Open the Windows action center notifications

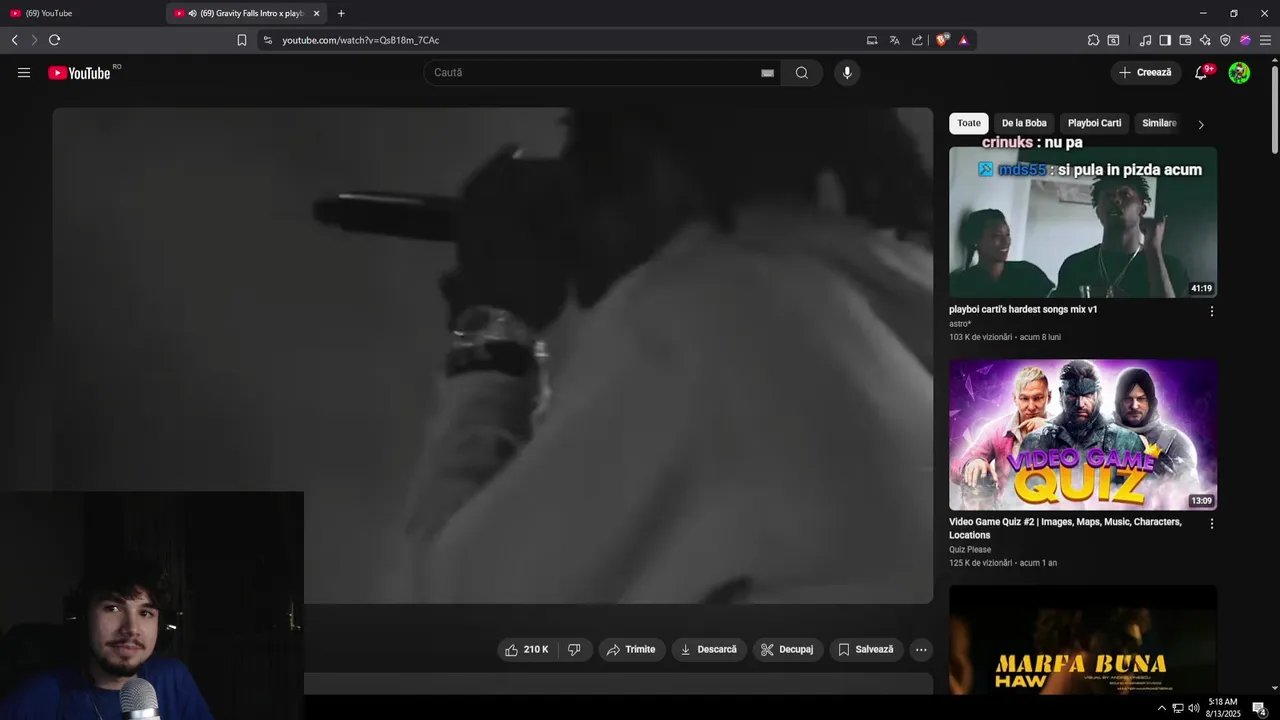tap(1259, 708)
